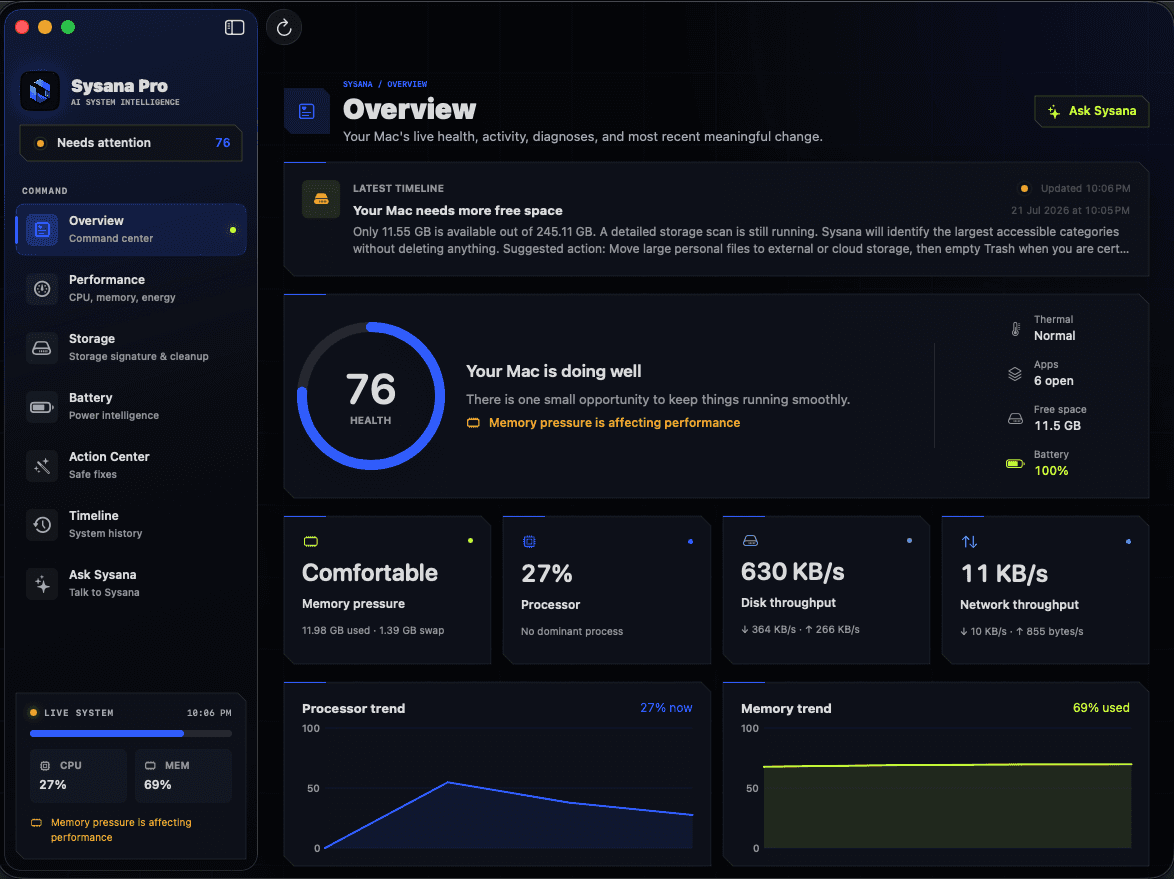Open the Storage drive icon
Image resolution: width=1174 pixels, height=879 pixels.
[42, 347]
